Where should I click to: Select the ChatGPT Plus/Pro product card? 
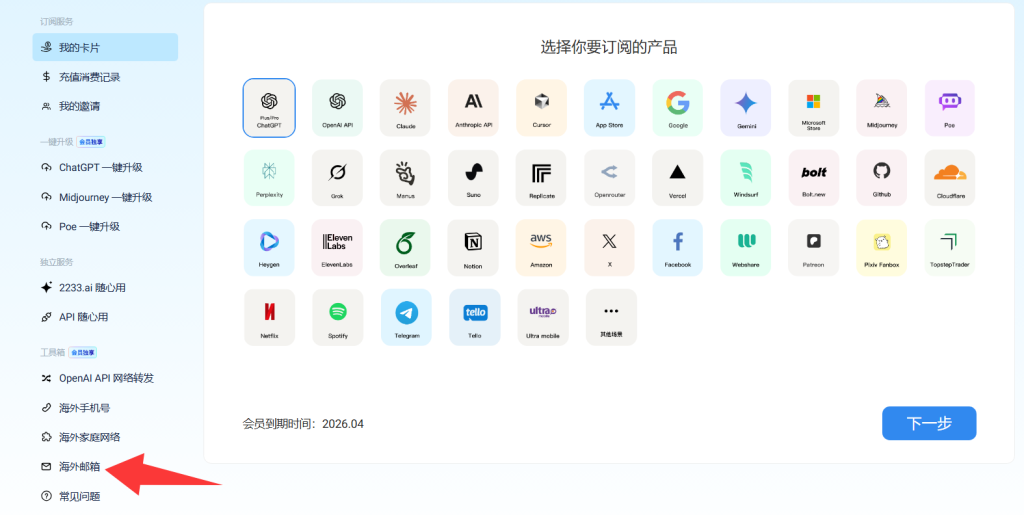269,108
